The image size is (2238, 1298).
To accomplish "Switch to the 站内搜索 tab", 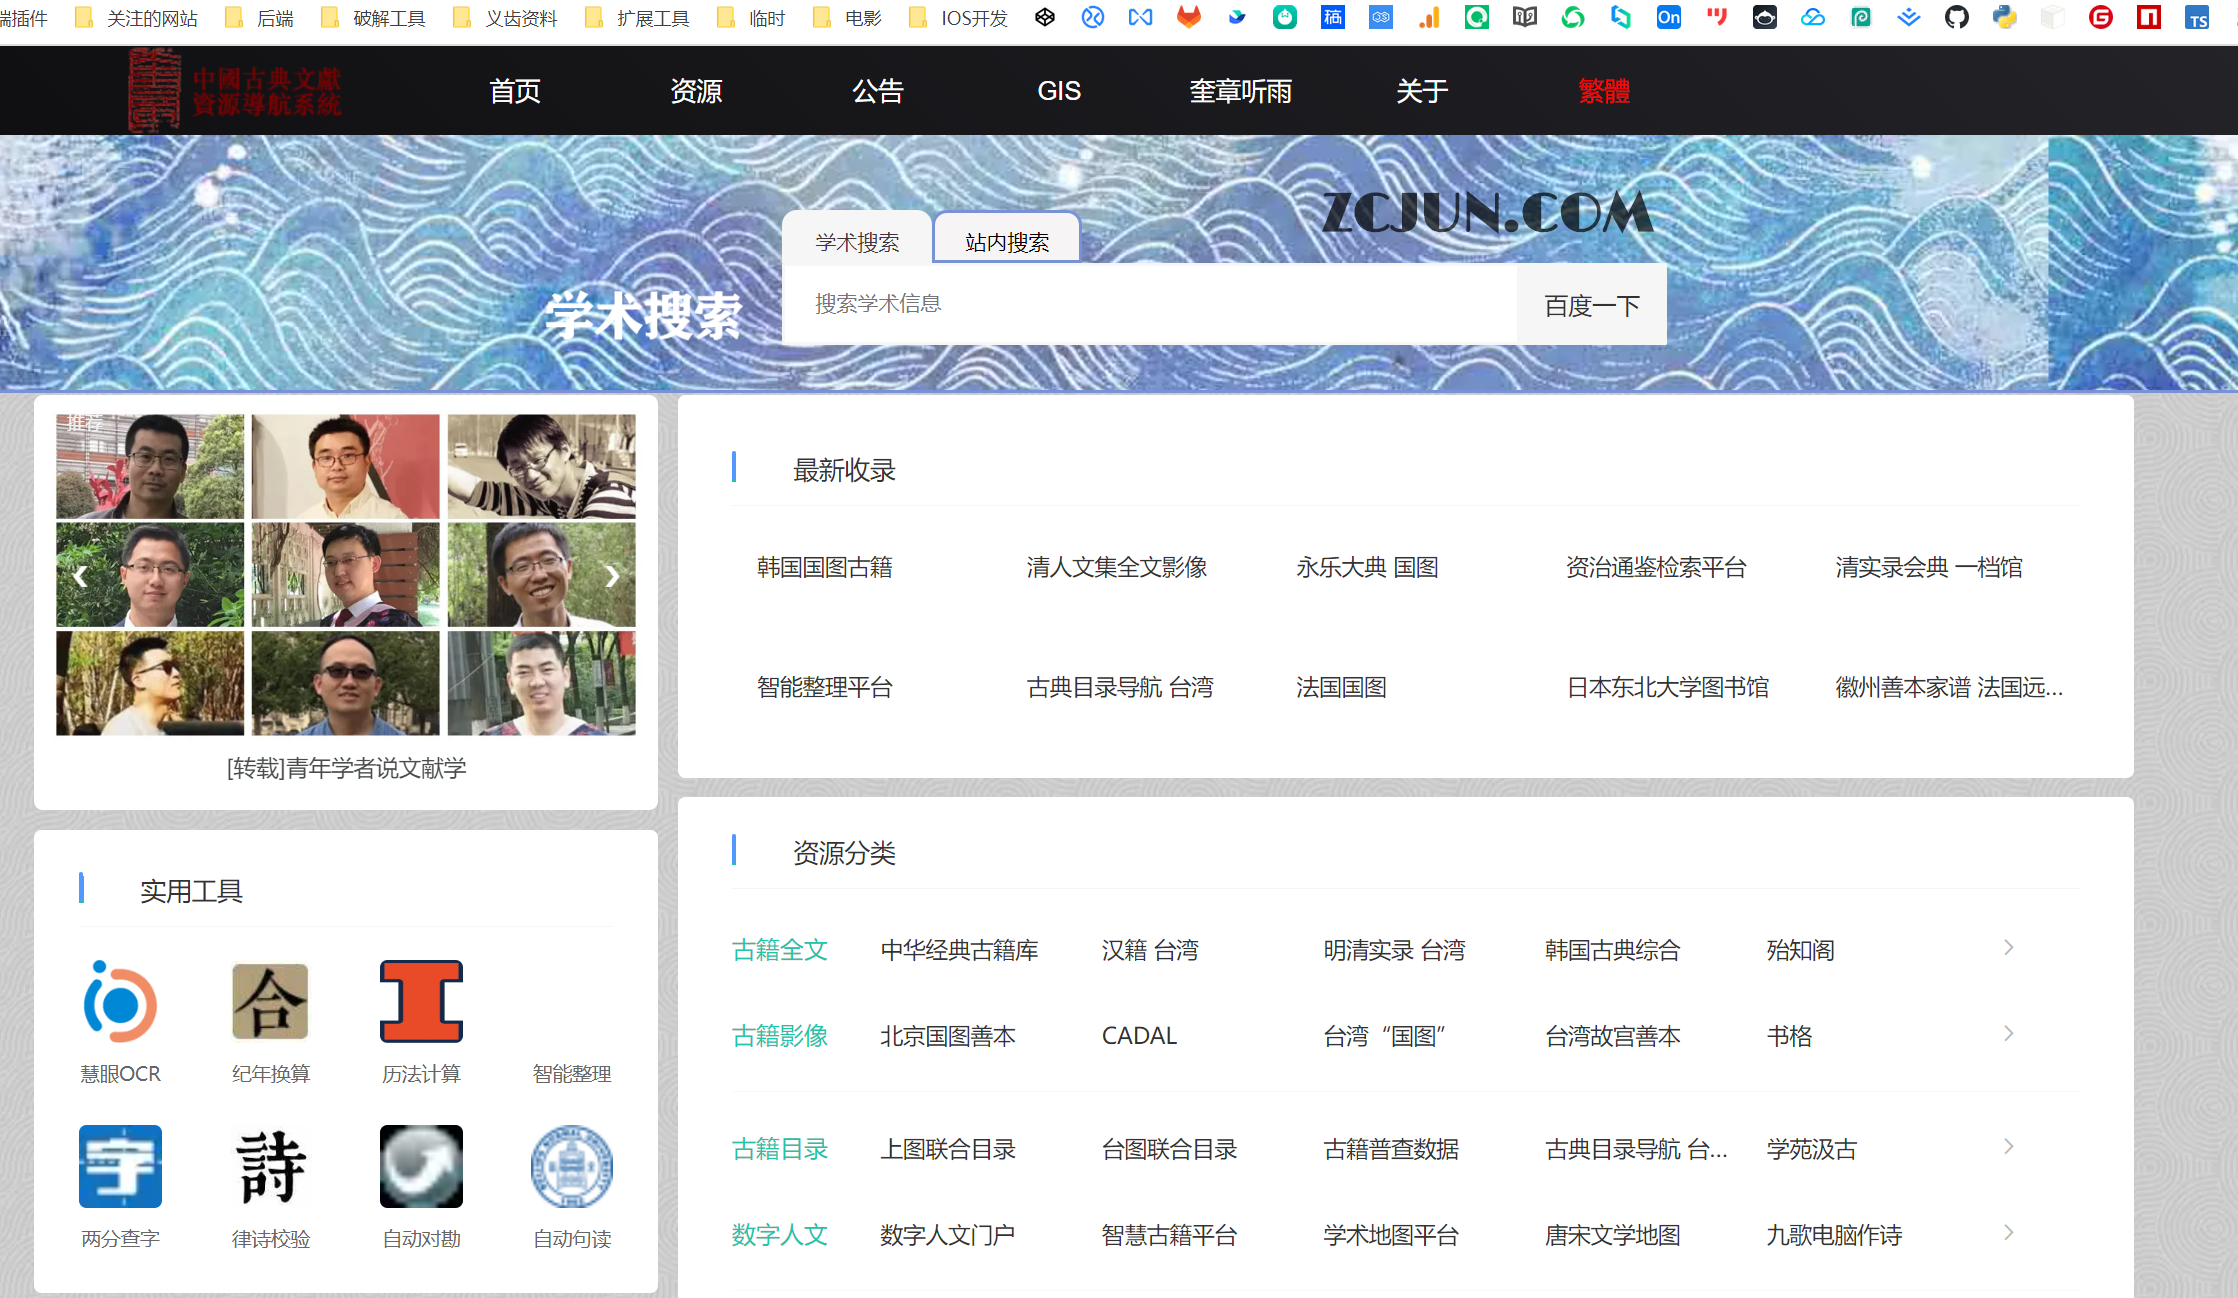I will pos(1005,239).
